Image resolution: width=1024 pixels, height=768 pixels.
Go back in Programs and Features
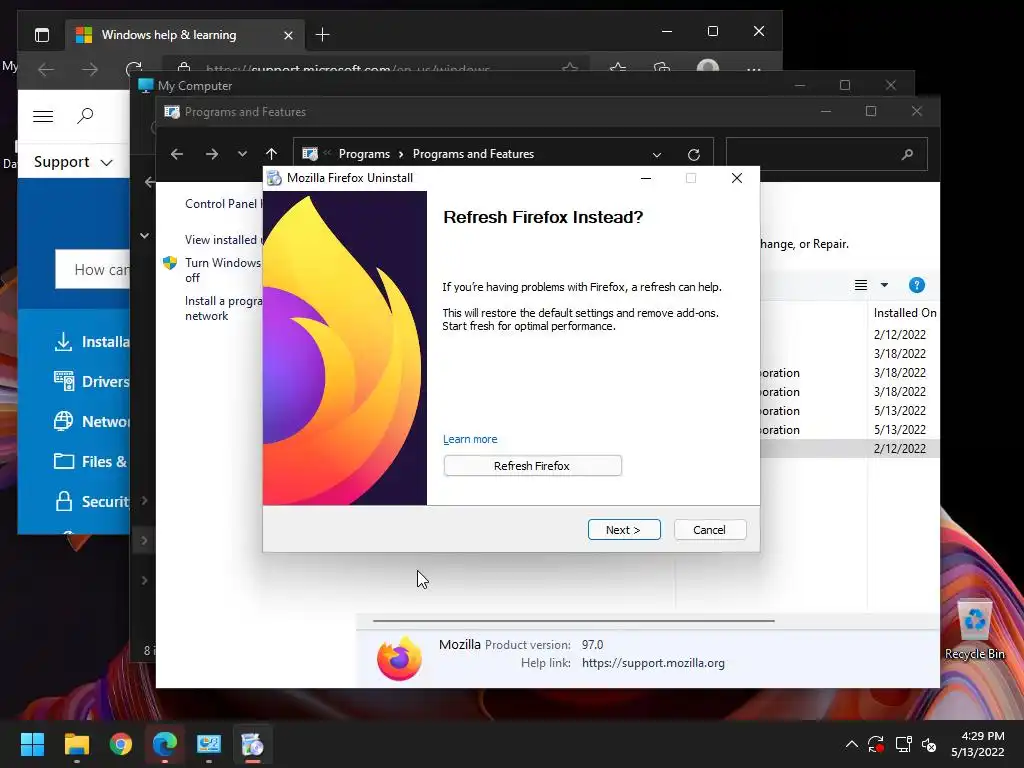(177, 154)
